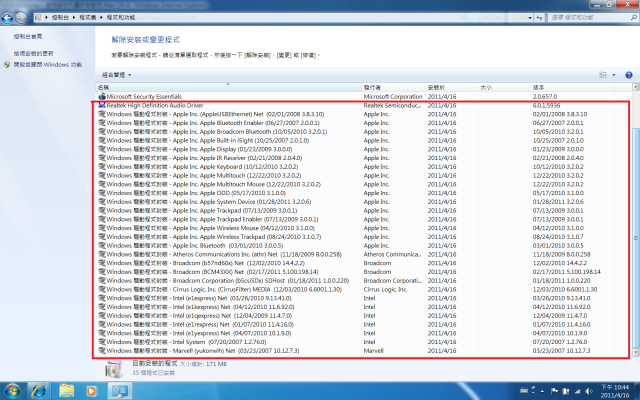Sort by the Version column header
Screen dimensions: 640x400
pyautogui.click(x=572, y=87)
